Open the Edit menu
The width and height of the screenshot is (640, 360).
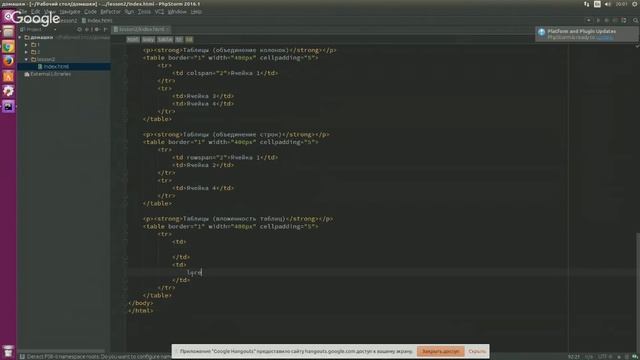[36, 12]
